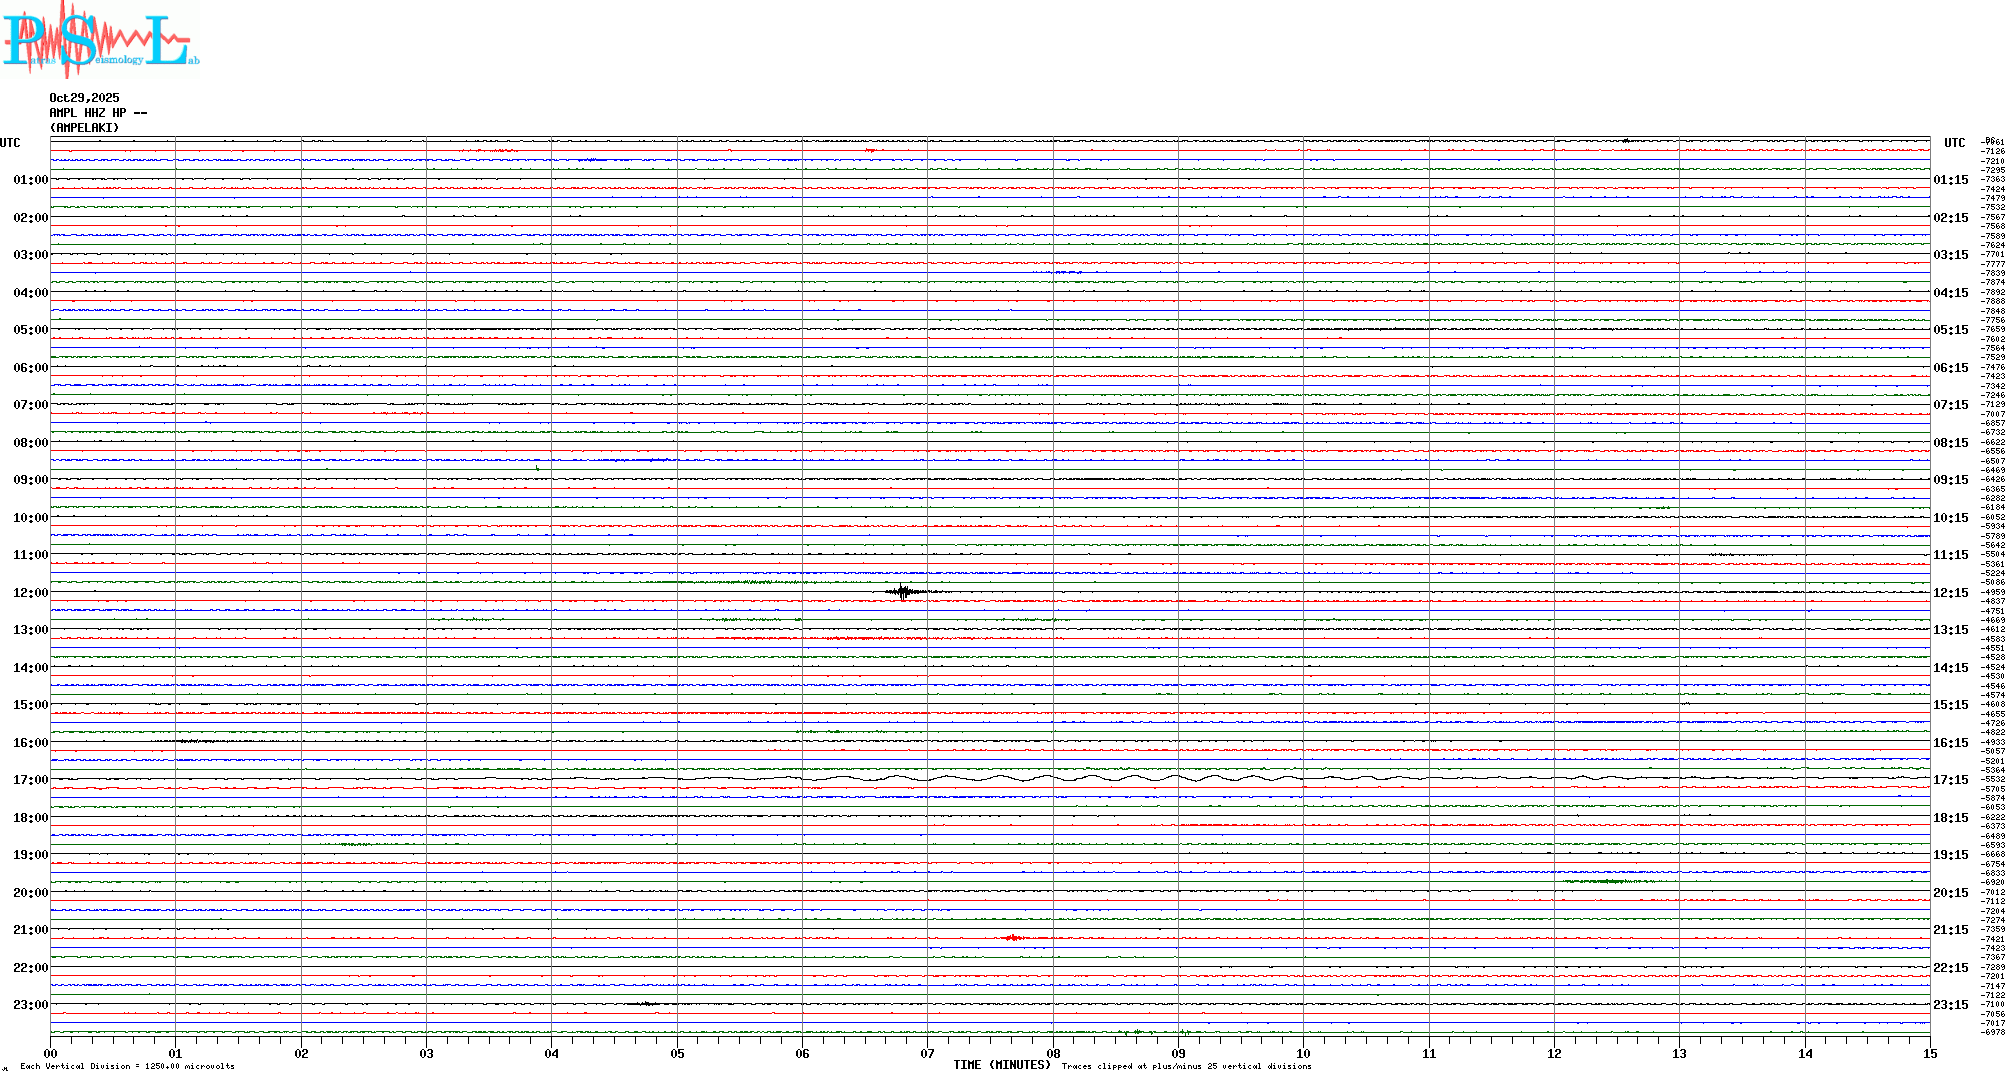This screenshot has height=1080, width=2010.
Task: Click the UTC label at top left
Action: (10, 143)
